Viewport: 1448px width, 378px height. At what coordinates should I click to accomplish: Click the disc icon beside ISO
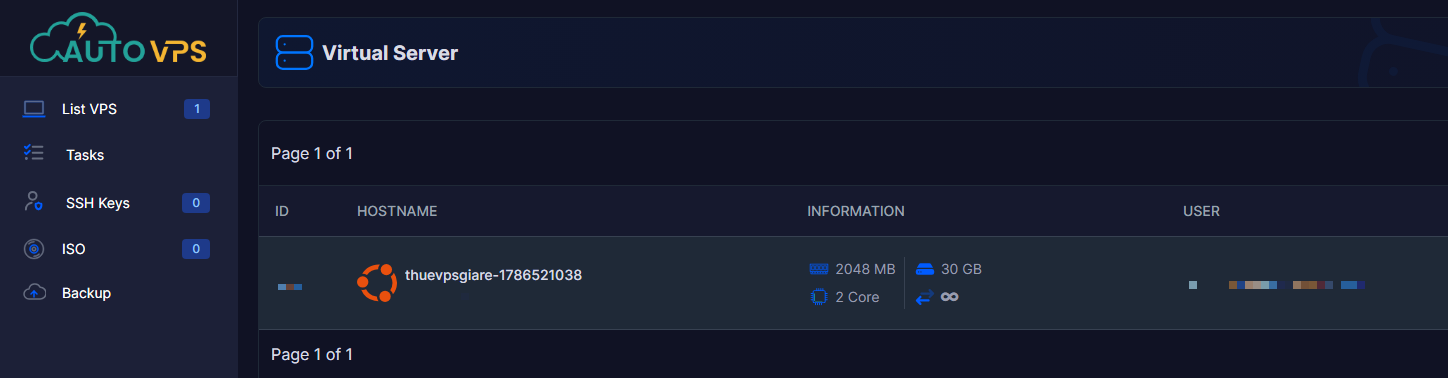34,248
